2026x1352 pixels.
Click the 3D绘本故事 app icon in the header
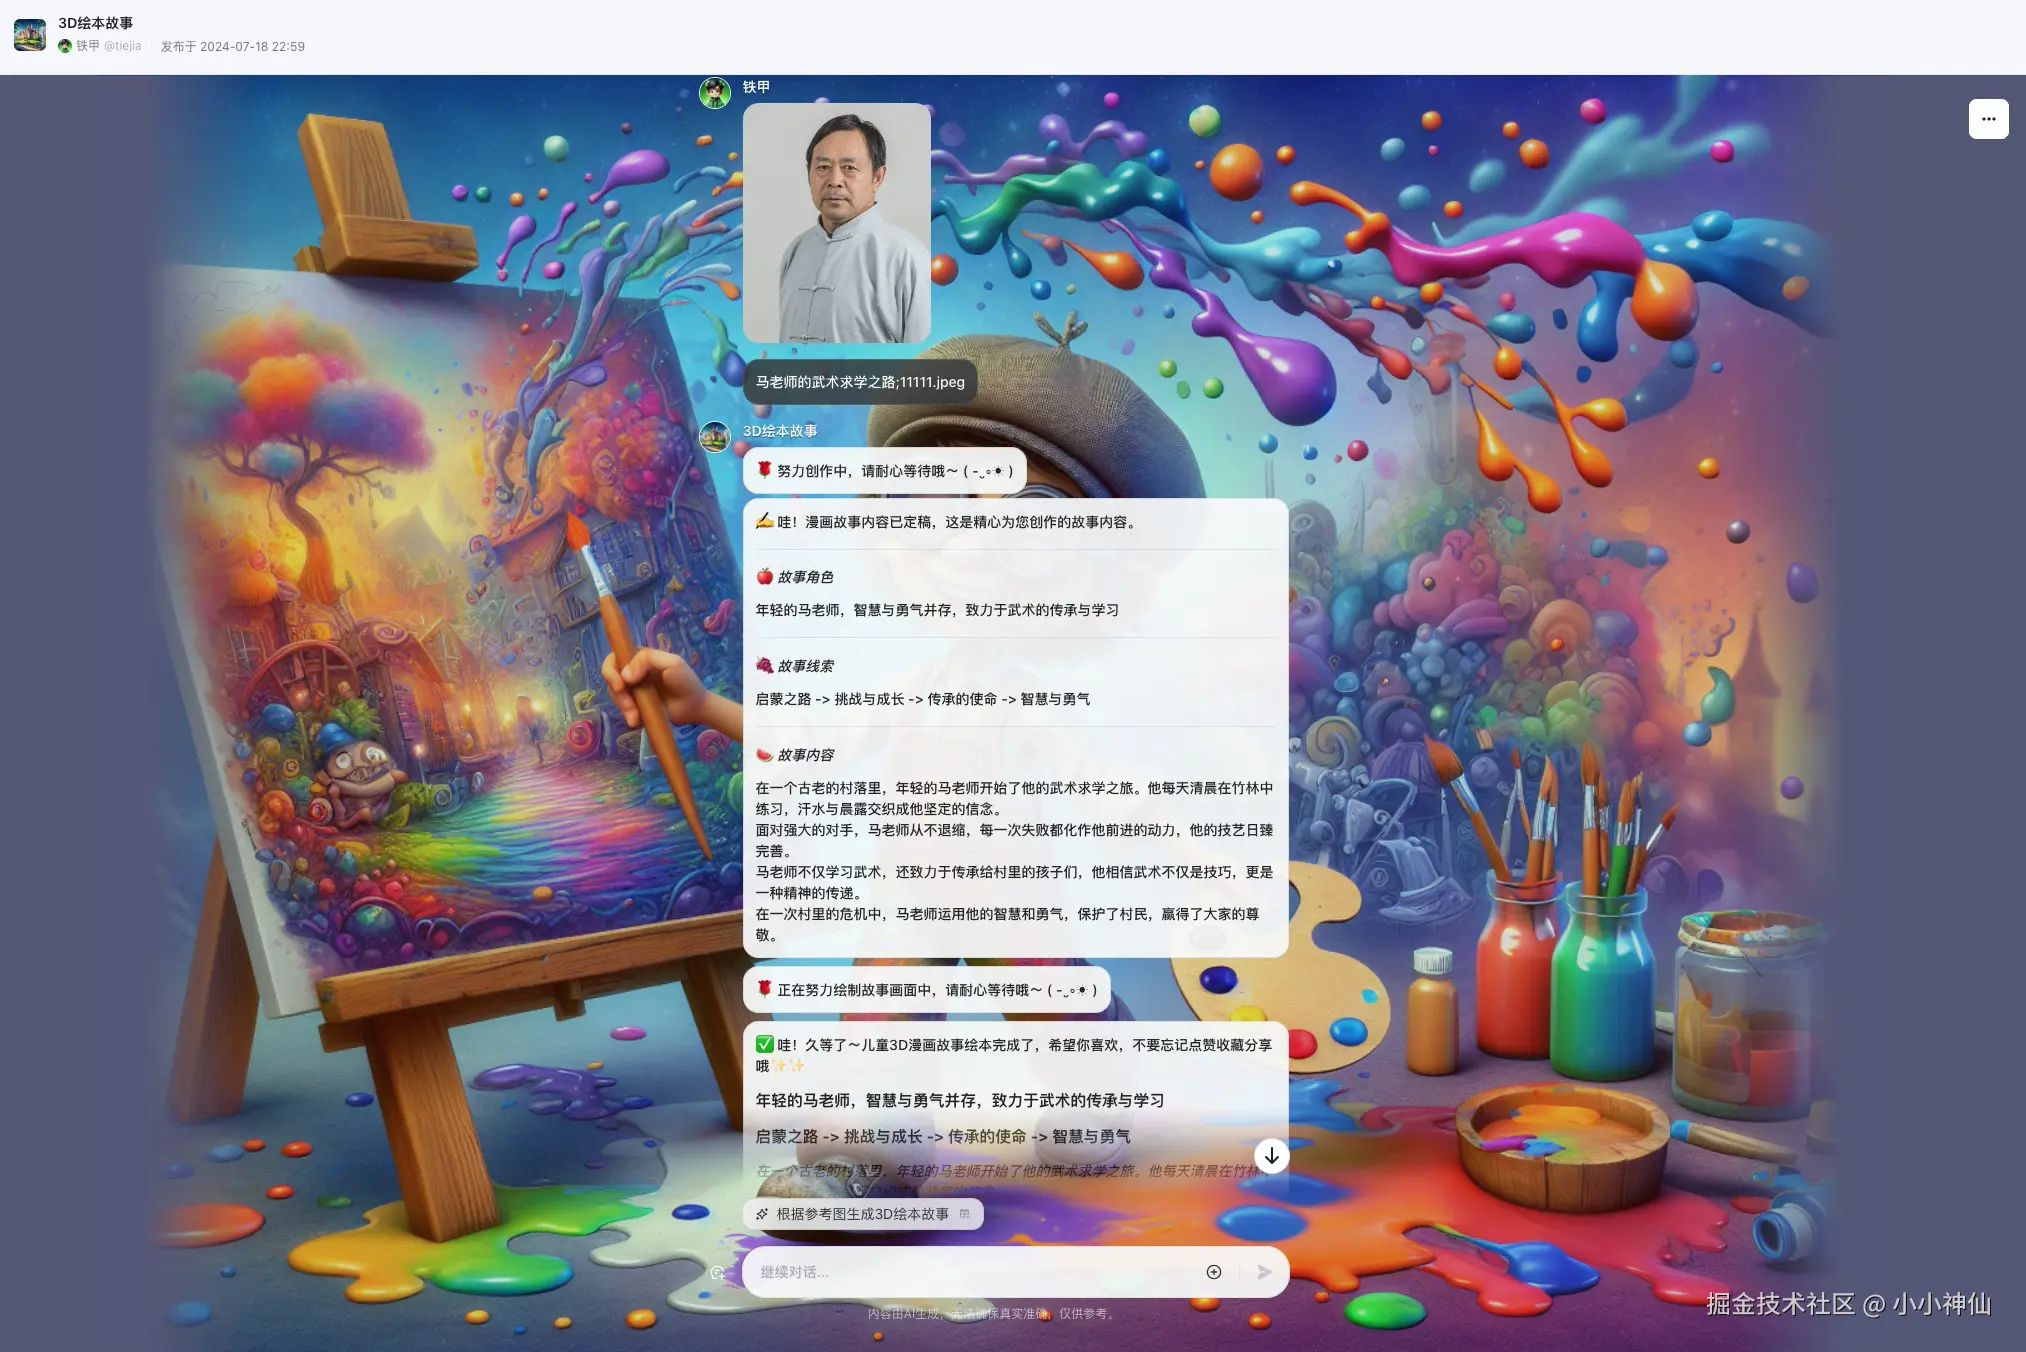(x=30, y=34)
